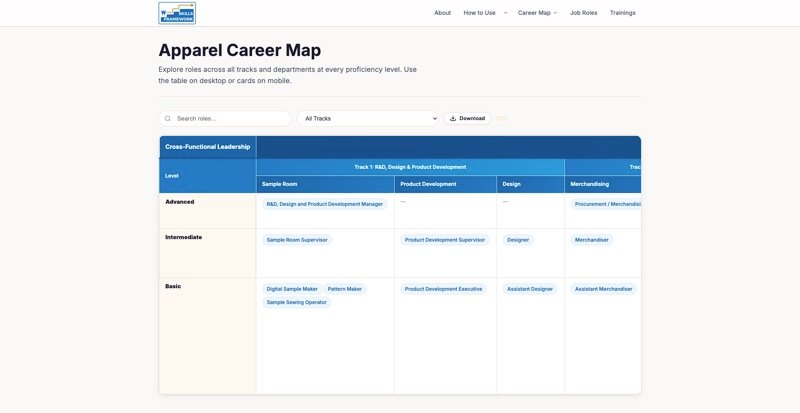Expand the Career Map menu chevron

click(x=555, y=13)
